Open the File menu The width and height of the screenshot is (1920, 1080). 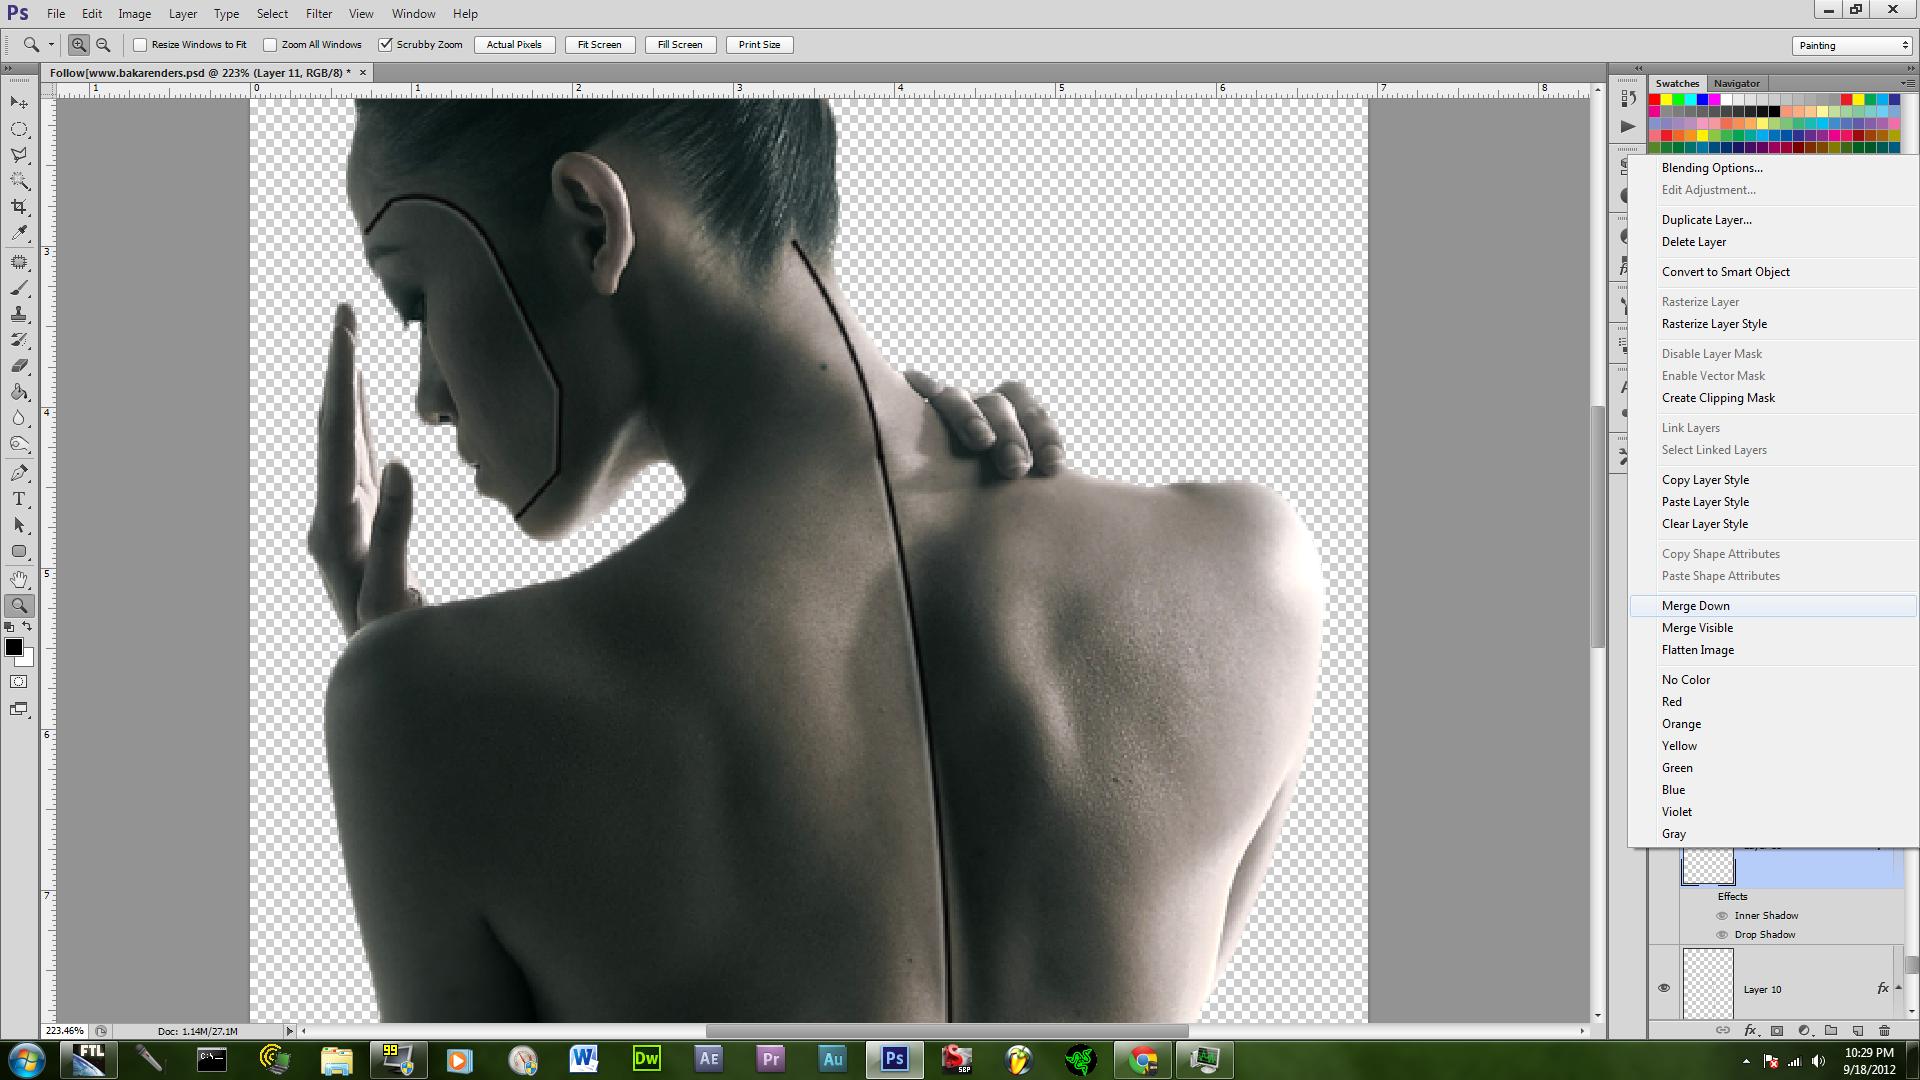pos(56,14)
